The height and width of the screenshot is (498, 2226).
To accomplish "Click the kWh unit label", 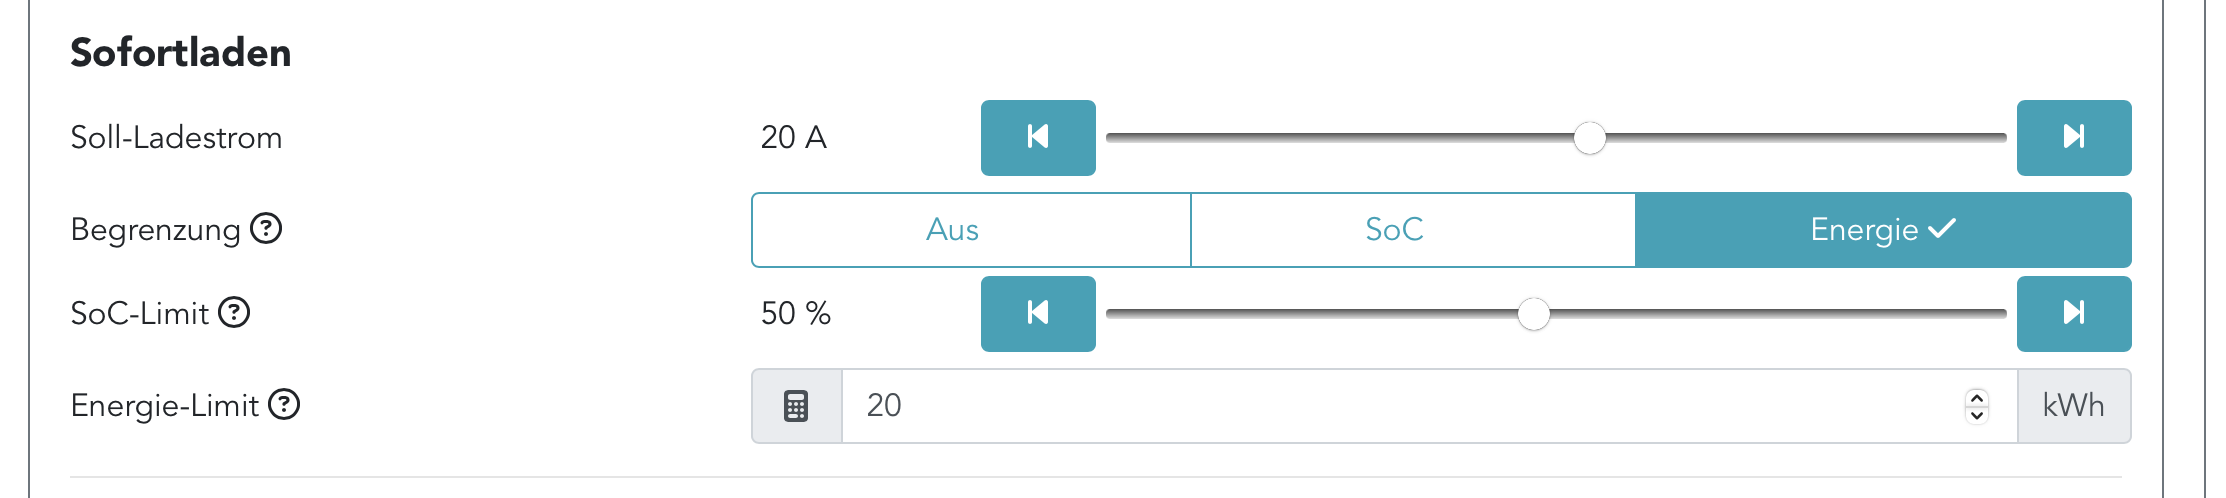I will click(2073, 406).
